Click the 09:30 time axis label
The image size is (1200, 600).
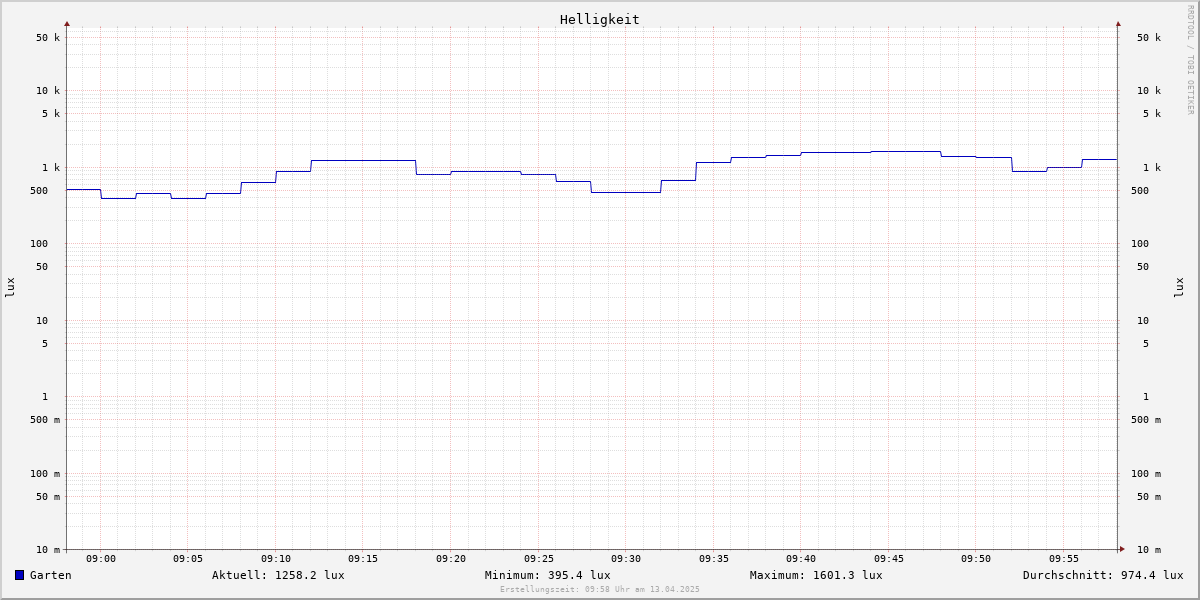tap(626, 559)
